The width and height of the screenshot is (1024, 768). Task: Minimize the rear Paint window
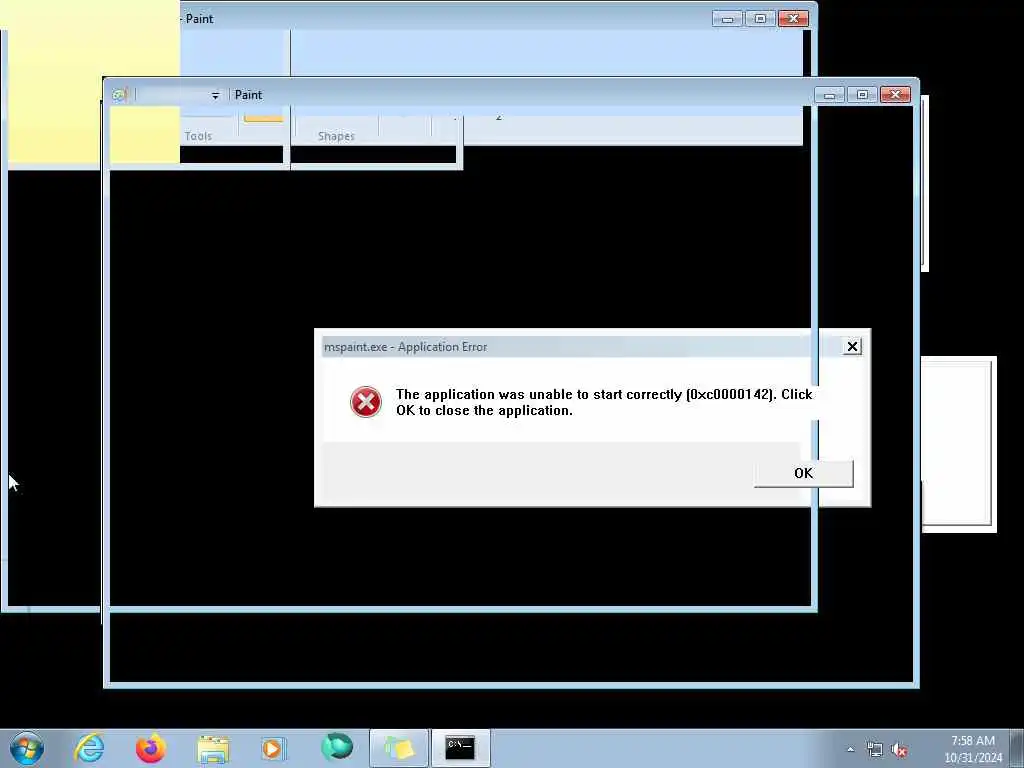(727, 19)
